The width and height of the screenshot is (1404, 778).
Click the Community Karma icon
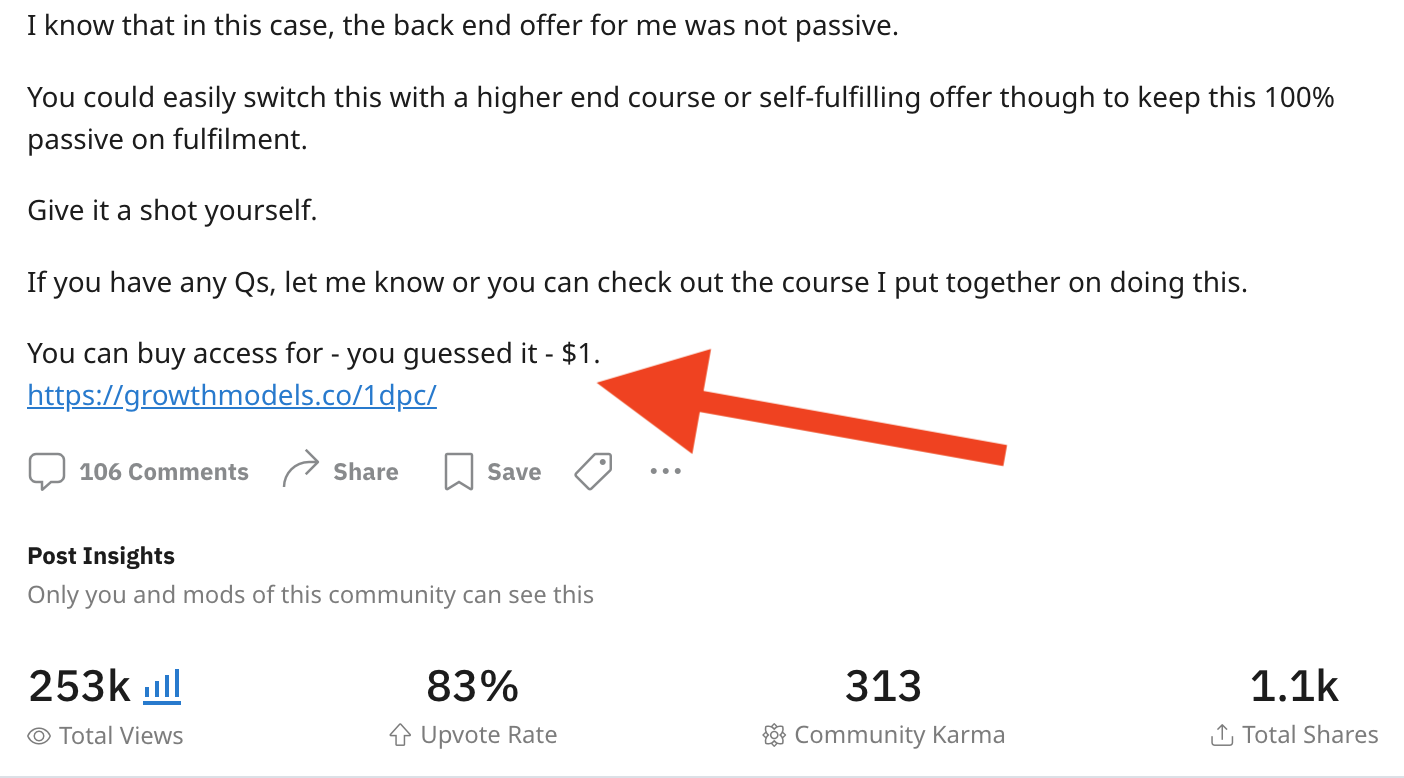pyautogui.click(x=773, y=736)
